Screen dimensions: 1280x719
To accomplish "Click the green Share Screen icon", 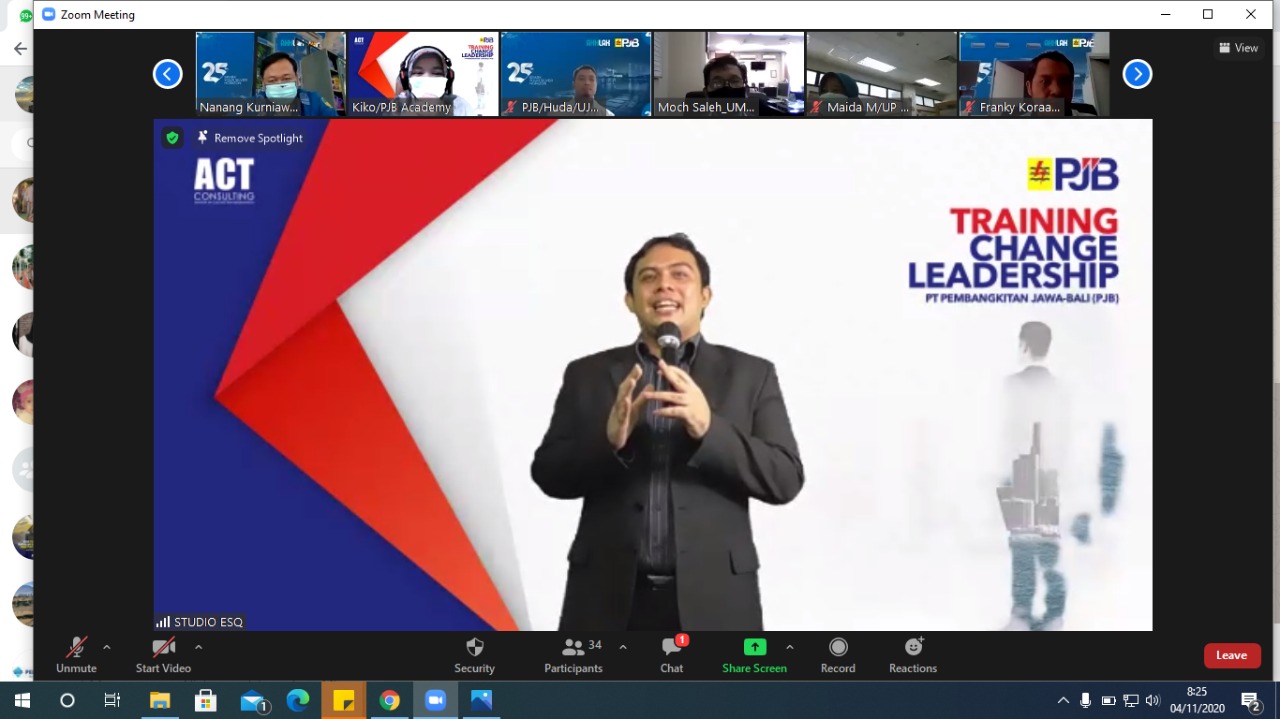I will [754, 648].
